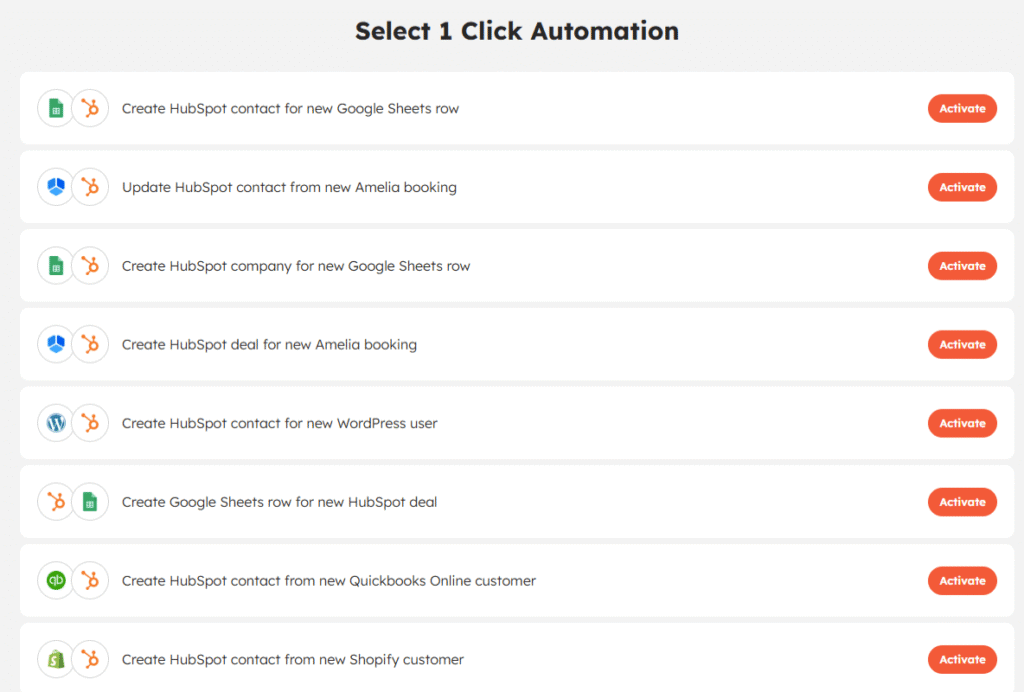Click the WordPress logo icon

(56, 423)
